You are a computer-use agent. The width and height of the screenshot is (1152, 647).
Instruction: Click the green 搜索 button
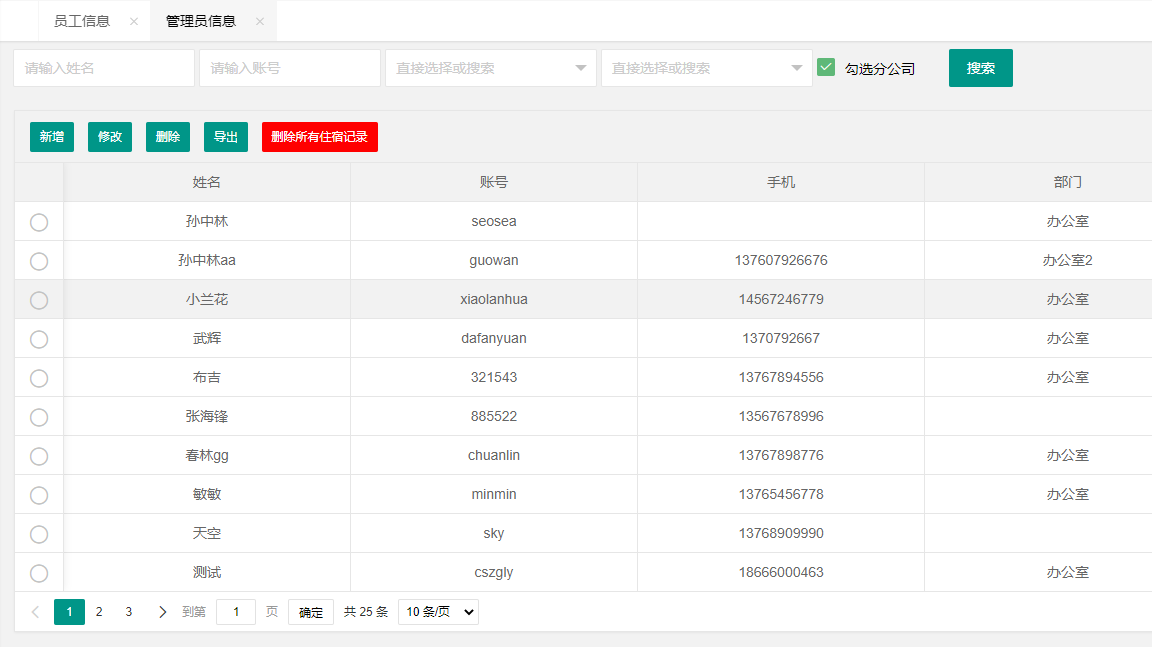point(980,68)
